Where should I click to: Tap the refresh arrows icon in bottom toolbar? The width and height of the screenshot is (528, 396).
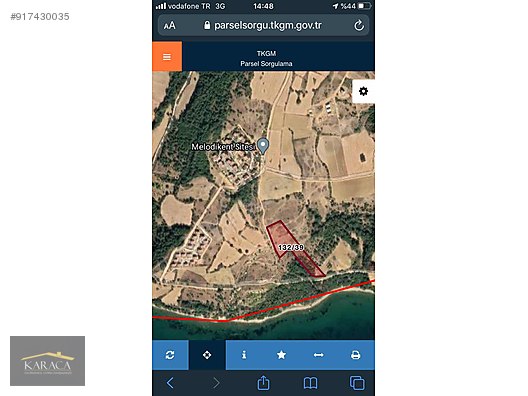coord(170,355)
